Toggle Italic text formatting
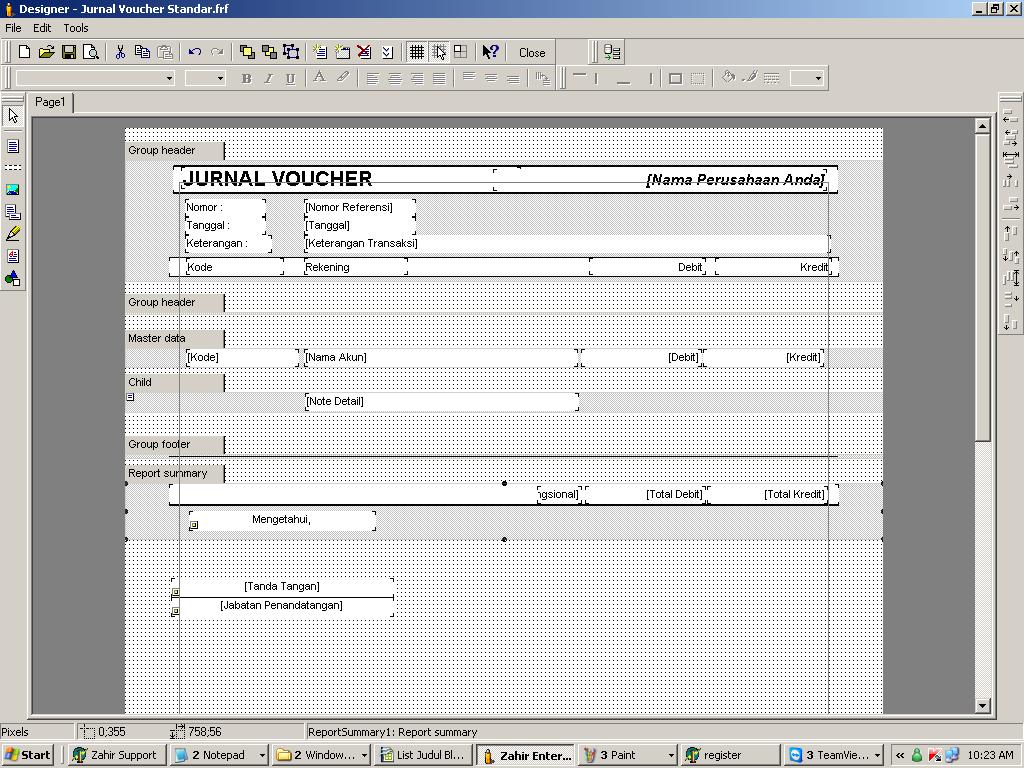This screenshot has height=768, width=1024. [x=268, y=78]
